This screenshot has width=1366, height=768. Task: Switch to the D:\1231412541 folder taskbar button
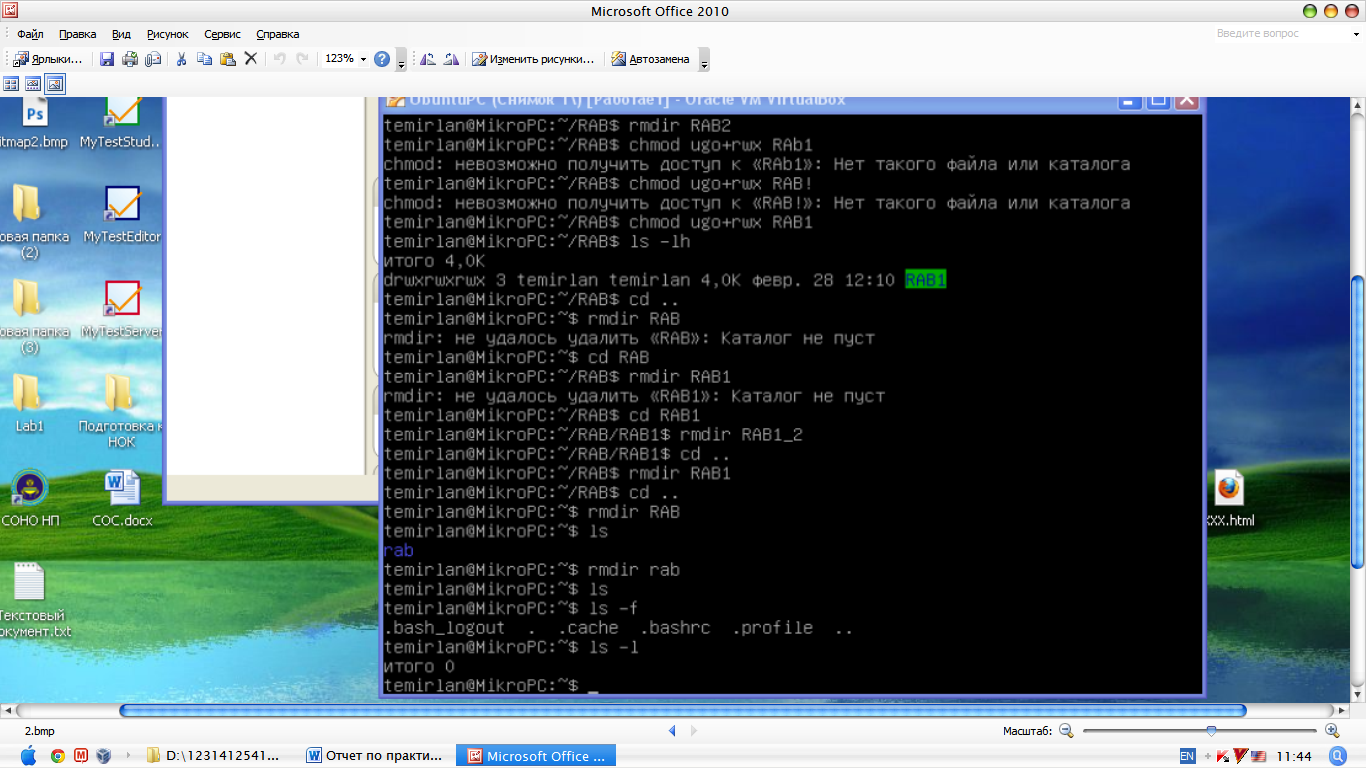click(213, 756)
